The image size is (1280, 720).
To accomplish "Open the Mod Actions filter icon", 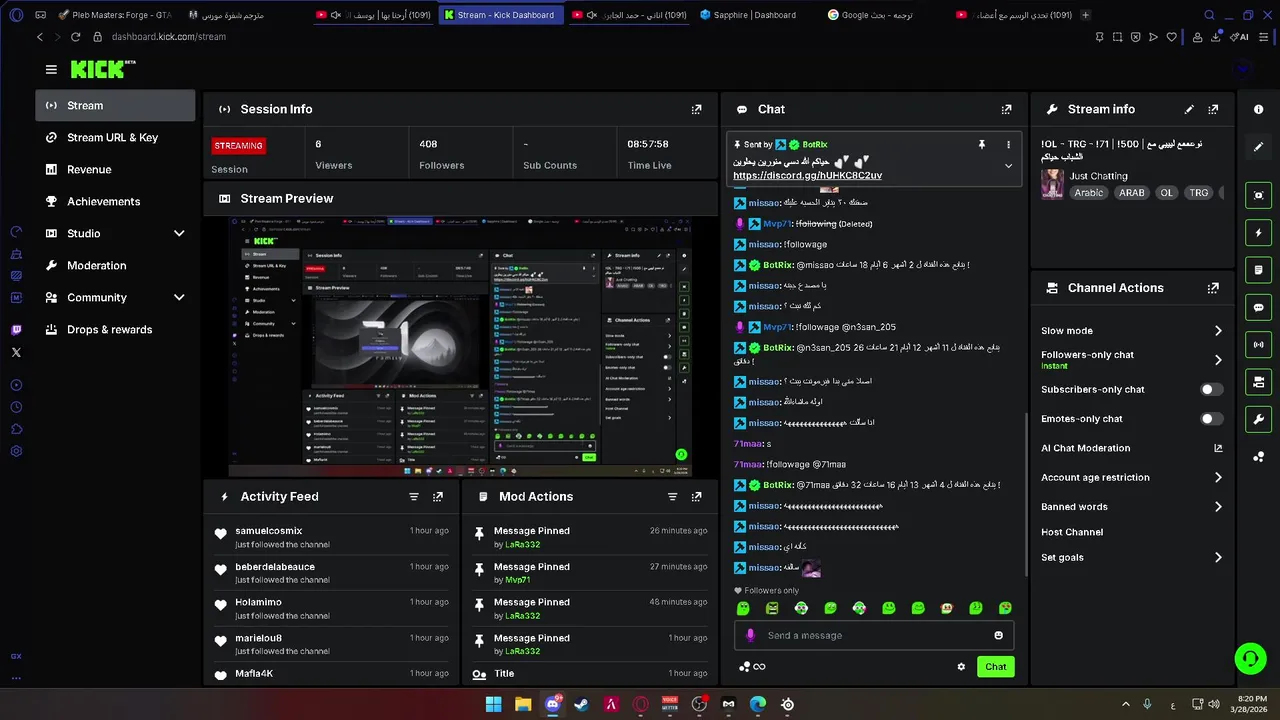I will pos(672,496).
